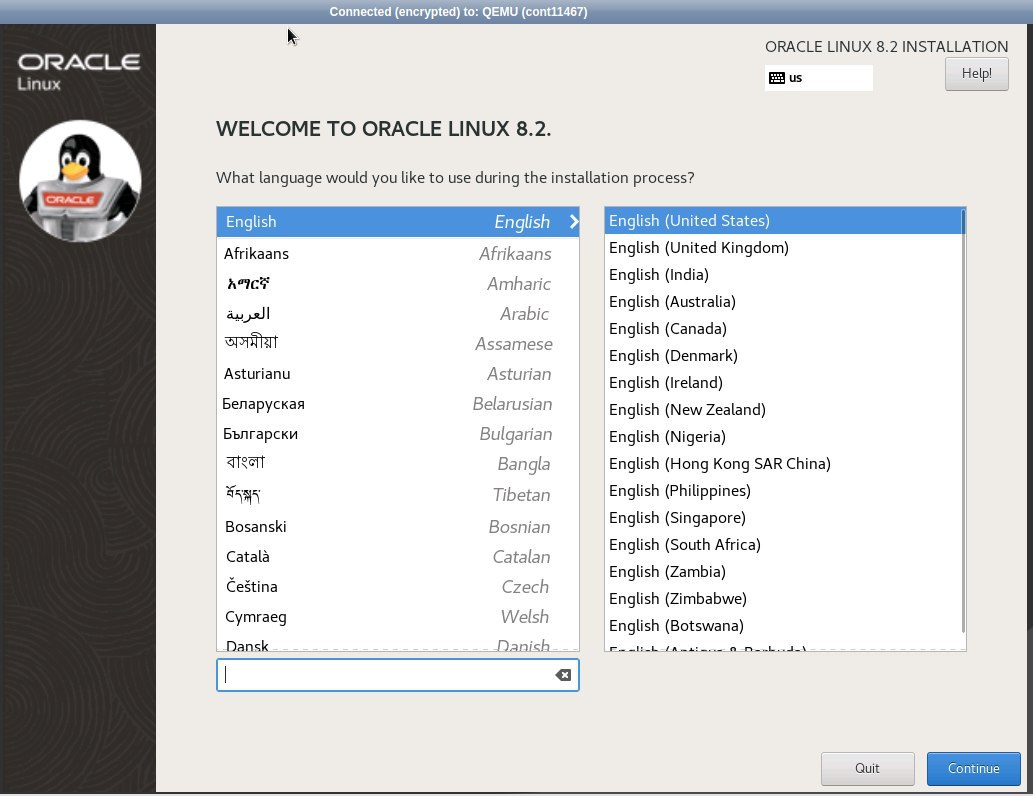Select Amharic language row
Screen dimensions: 1033x796
coord(398,284)
